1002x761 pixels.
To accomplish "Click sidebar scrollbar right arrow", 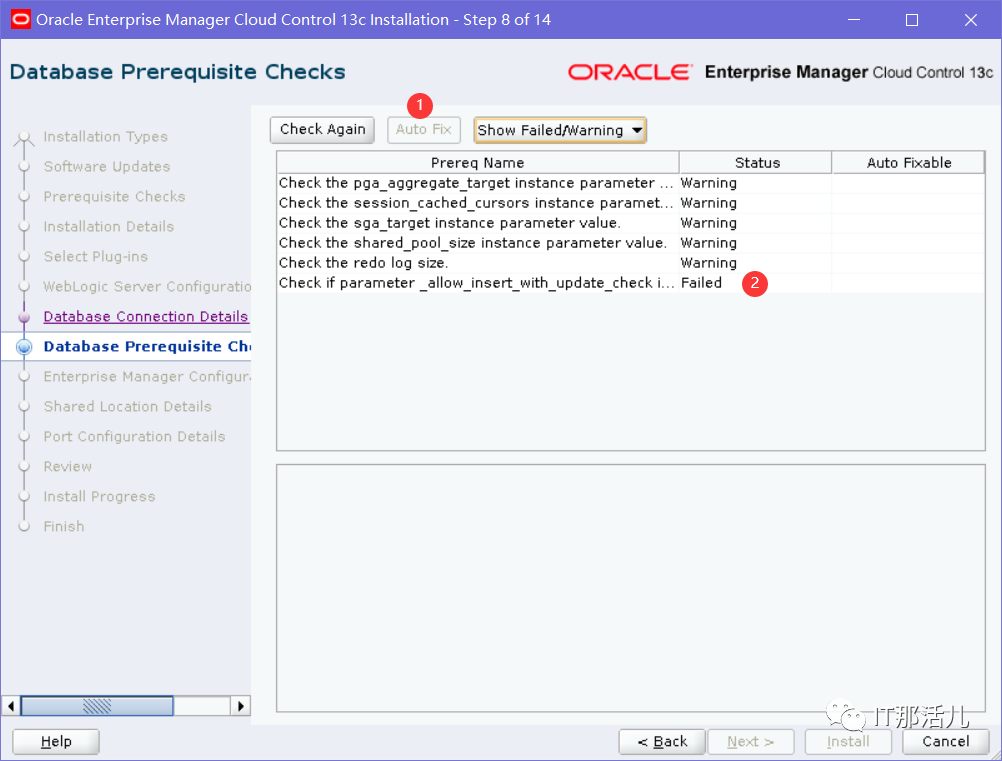I will tap(240, 706).
